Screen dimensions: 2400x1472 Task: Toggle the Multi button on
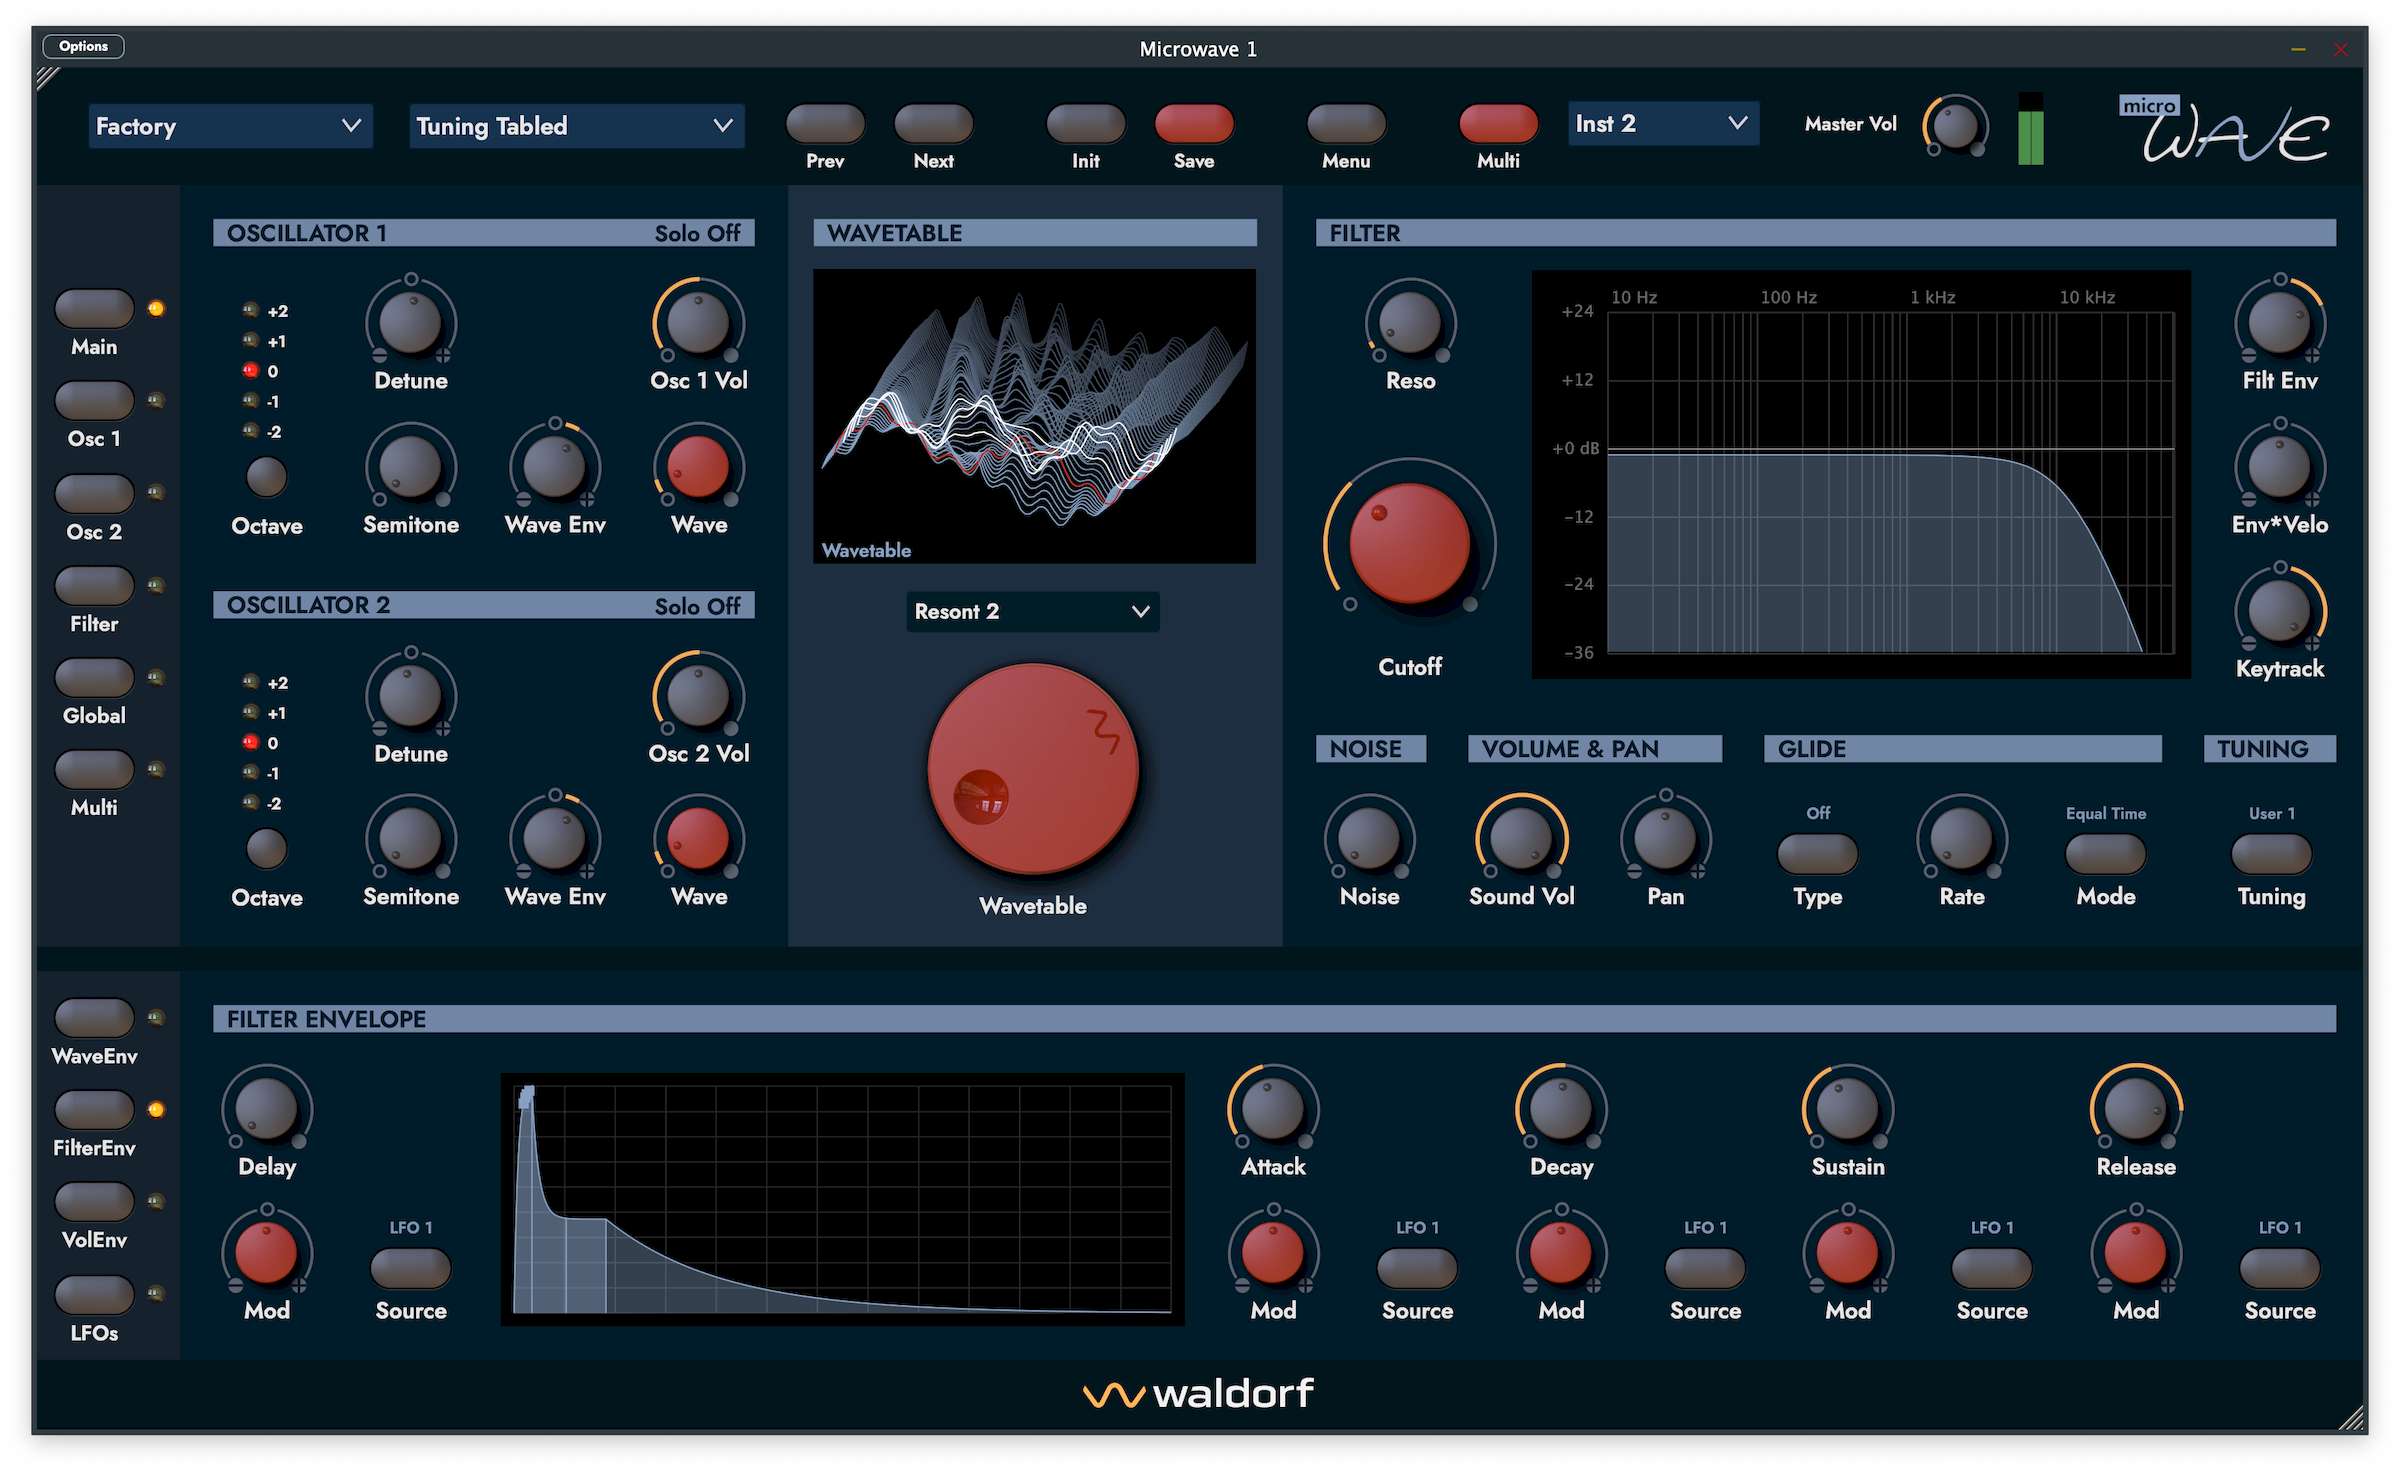(1488, 125)
